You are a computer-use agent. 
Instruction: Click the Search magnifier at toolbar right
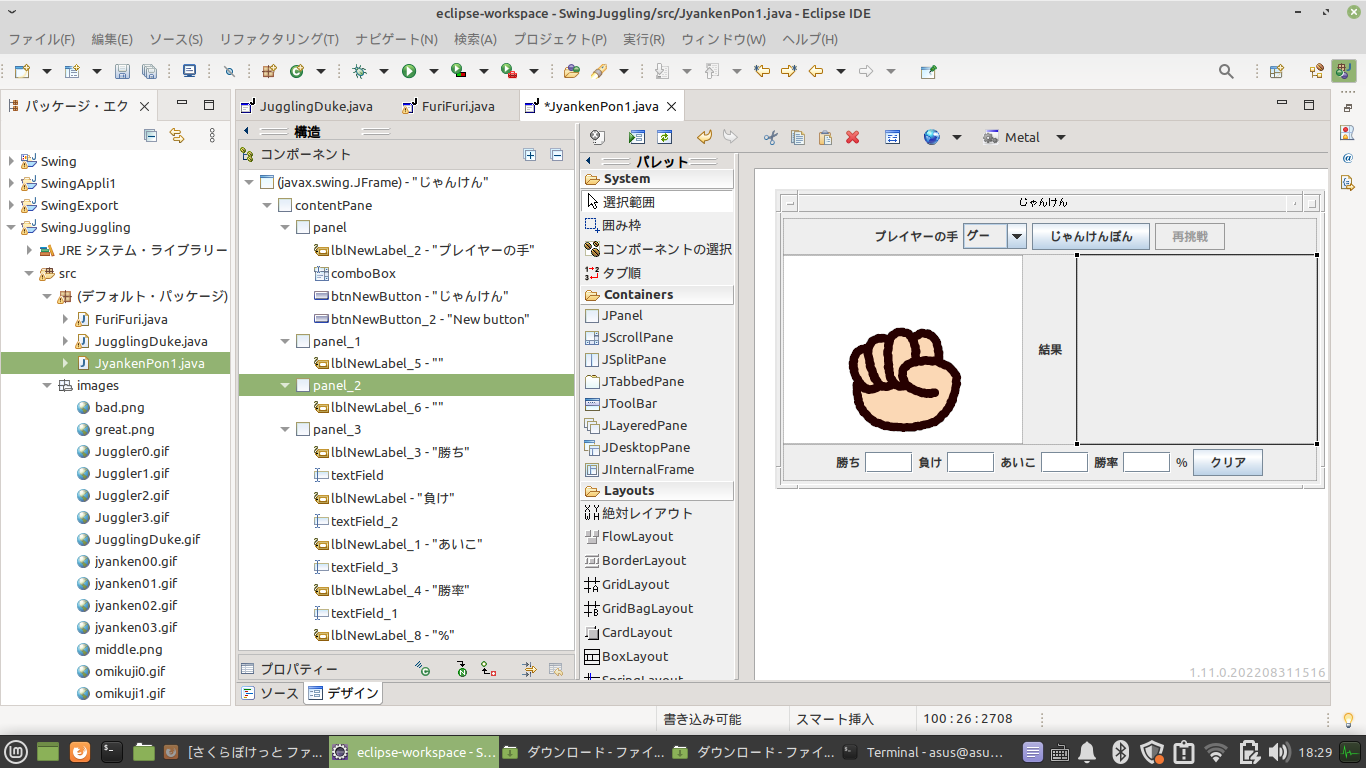(1226, 71)
